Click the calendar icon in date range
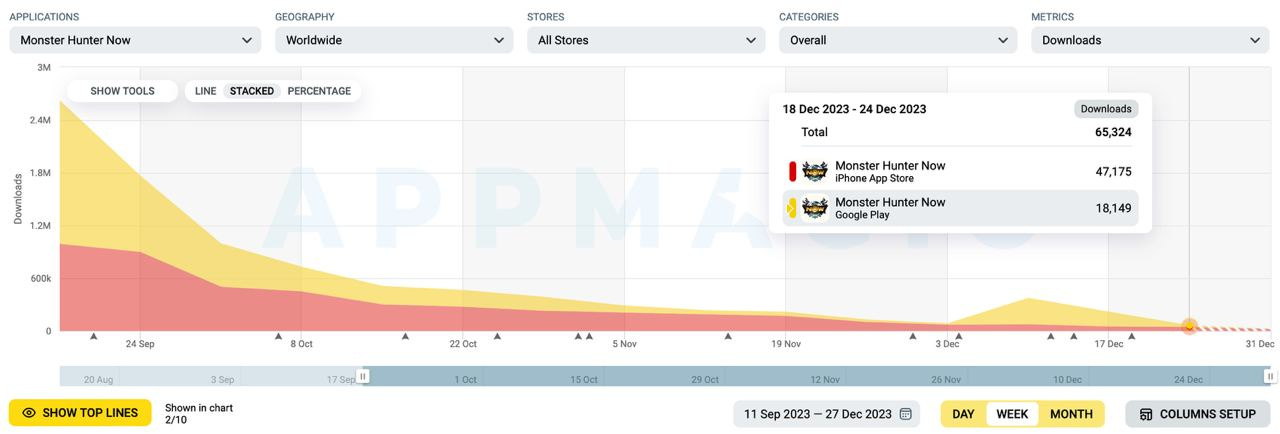1280x434 pixels. [x=906, y=414]
